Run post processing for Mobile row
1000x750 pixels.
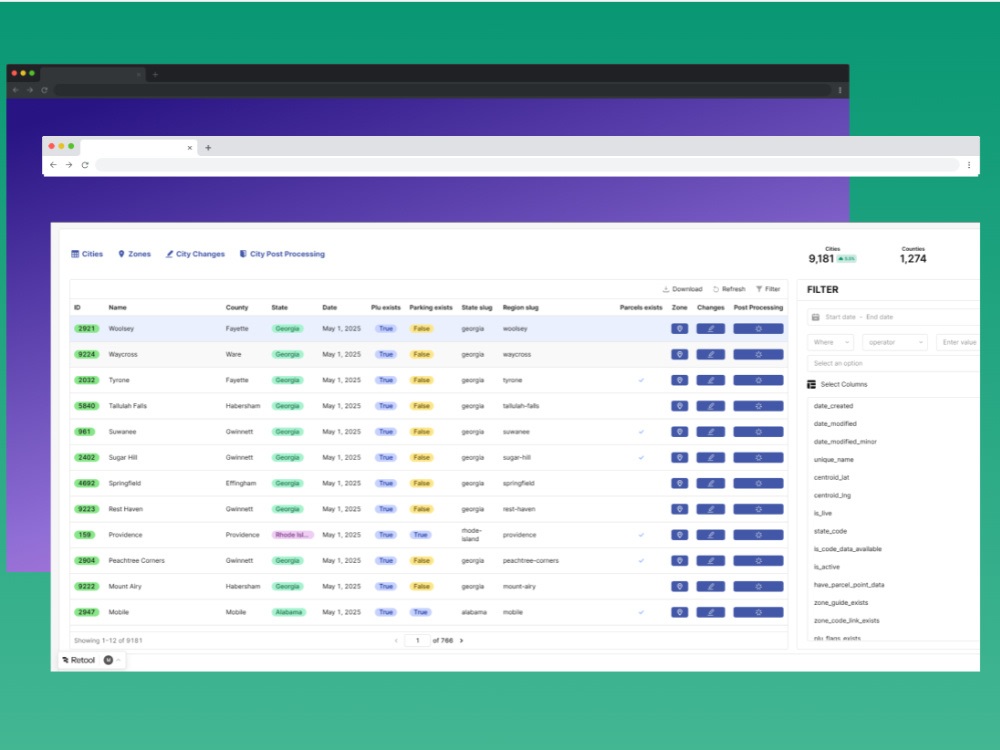758,612
